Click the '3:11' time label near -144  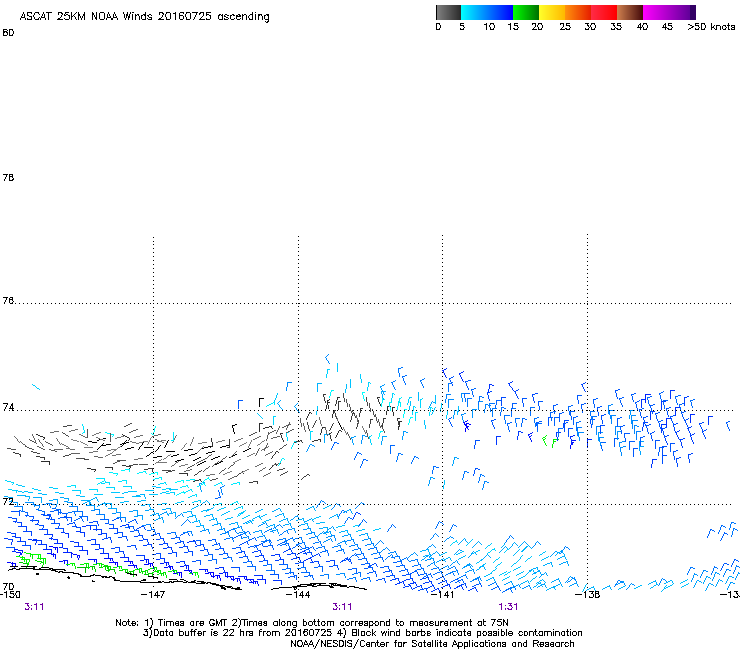pos(342,607)
